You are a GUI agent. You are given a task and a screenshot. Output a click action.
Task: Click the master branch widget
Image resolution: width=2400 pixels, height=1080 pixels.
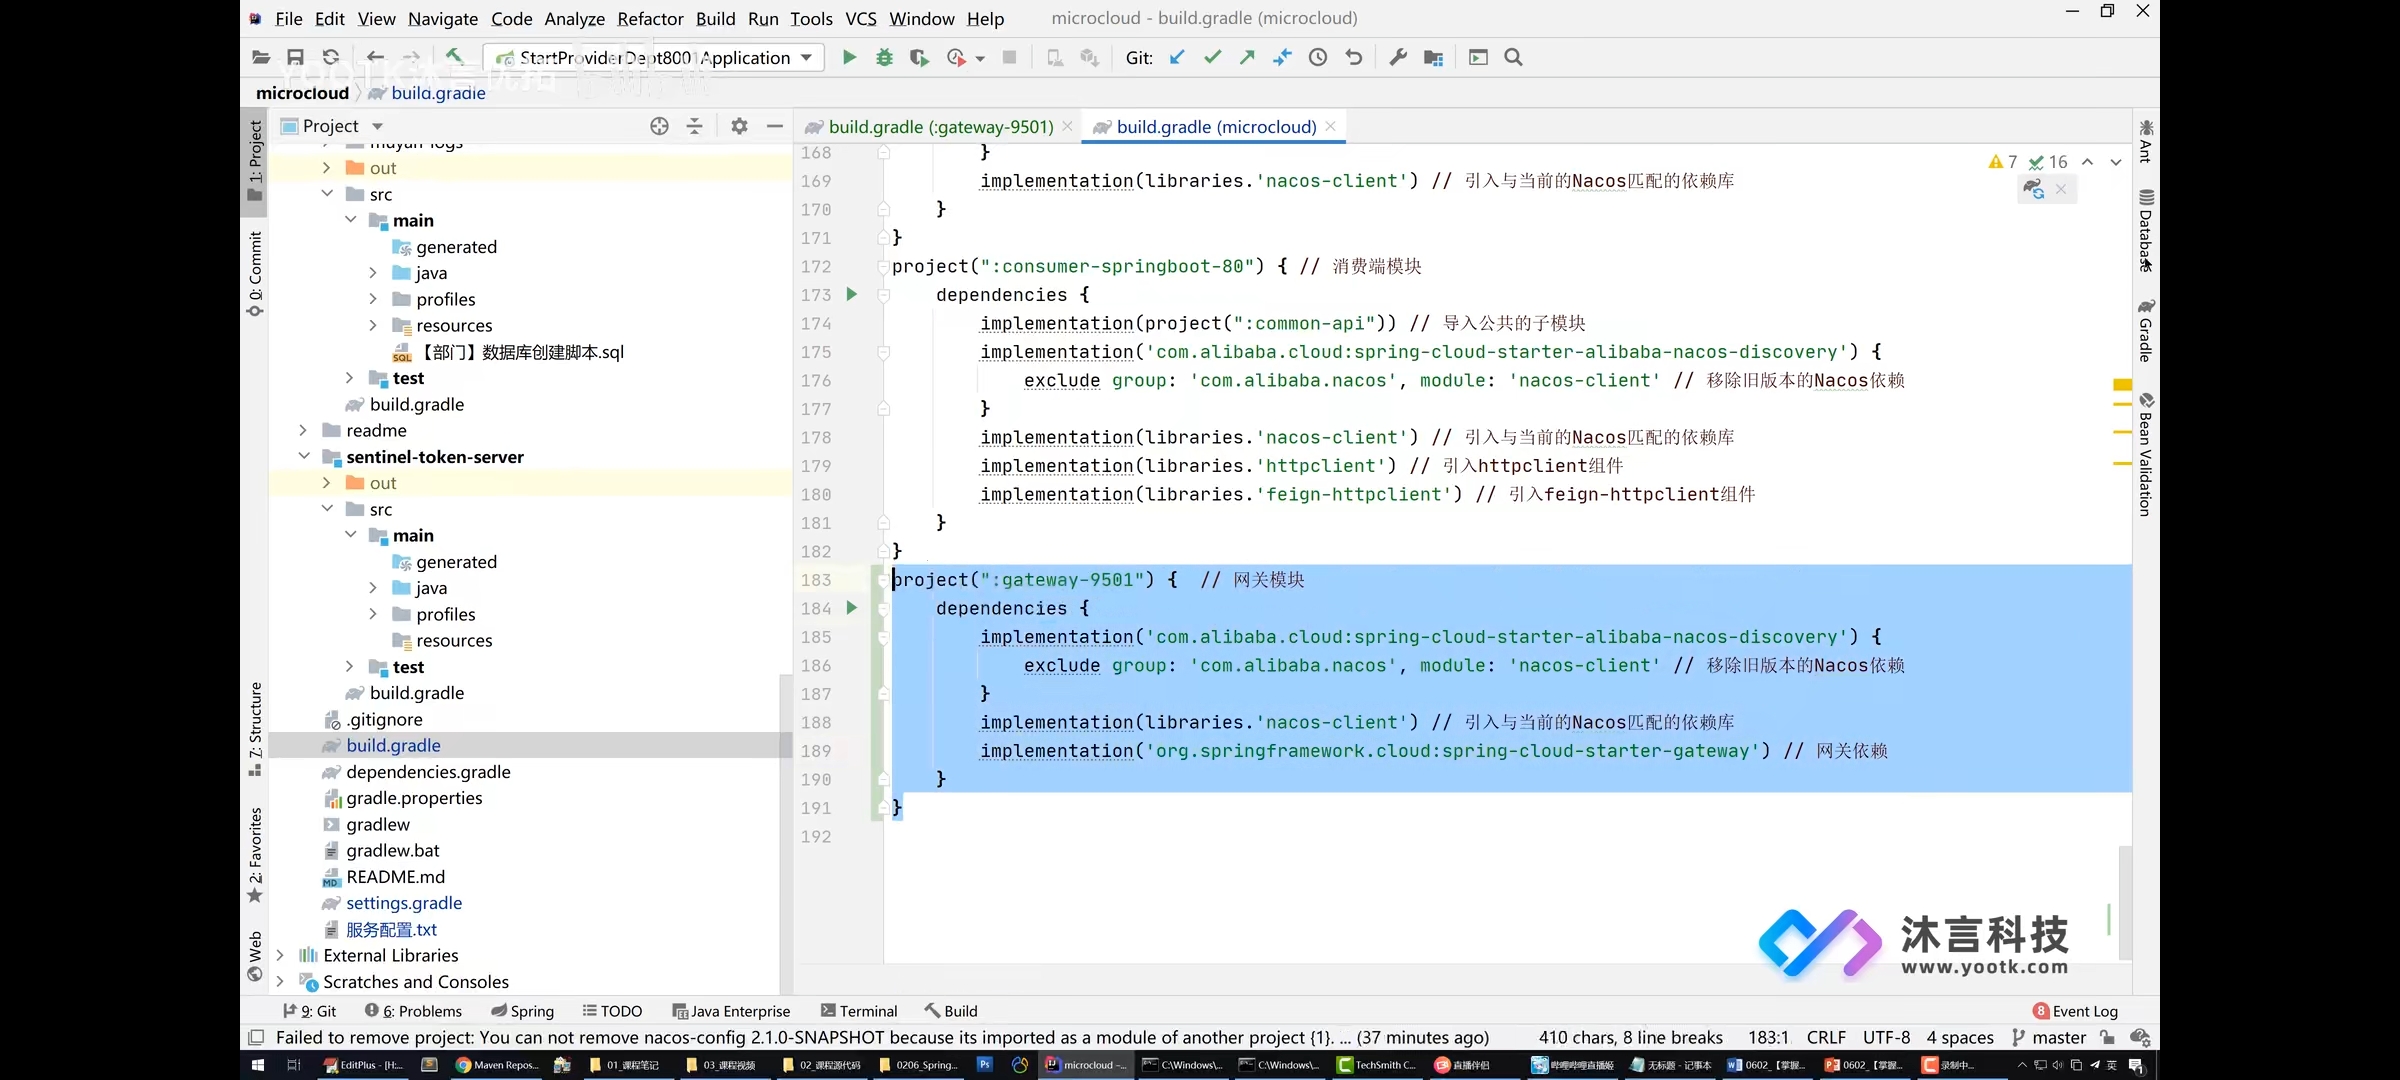[2048, 1037]
